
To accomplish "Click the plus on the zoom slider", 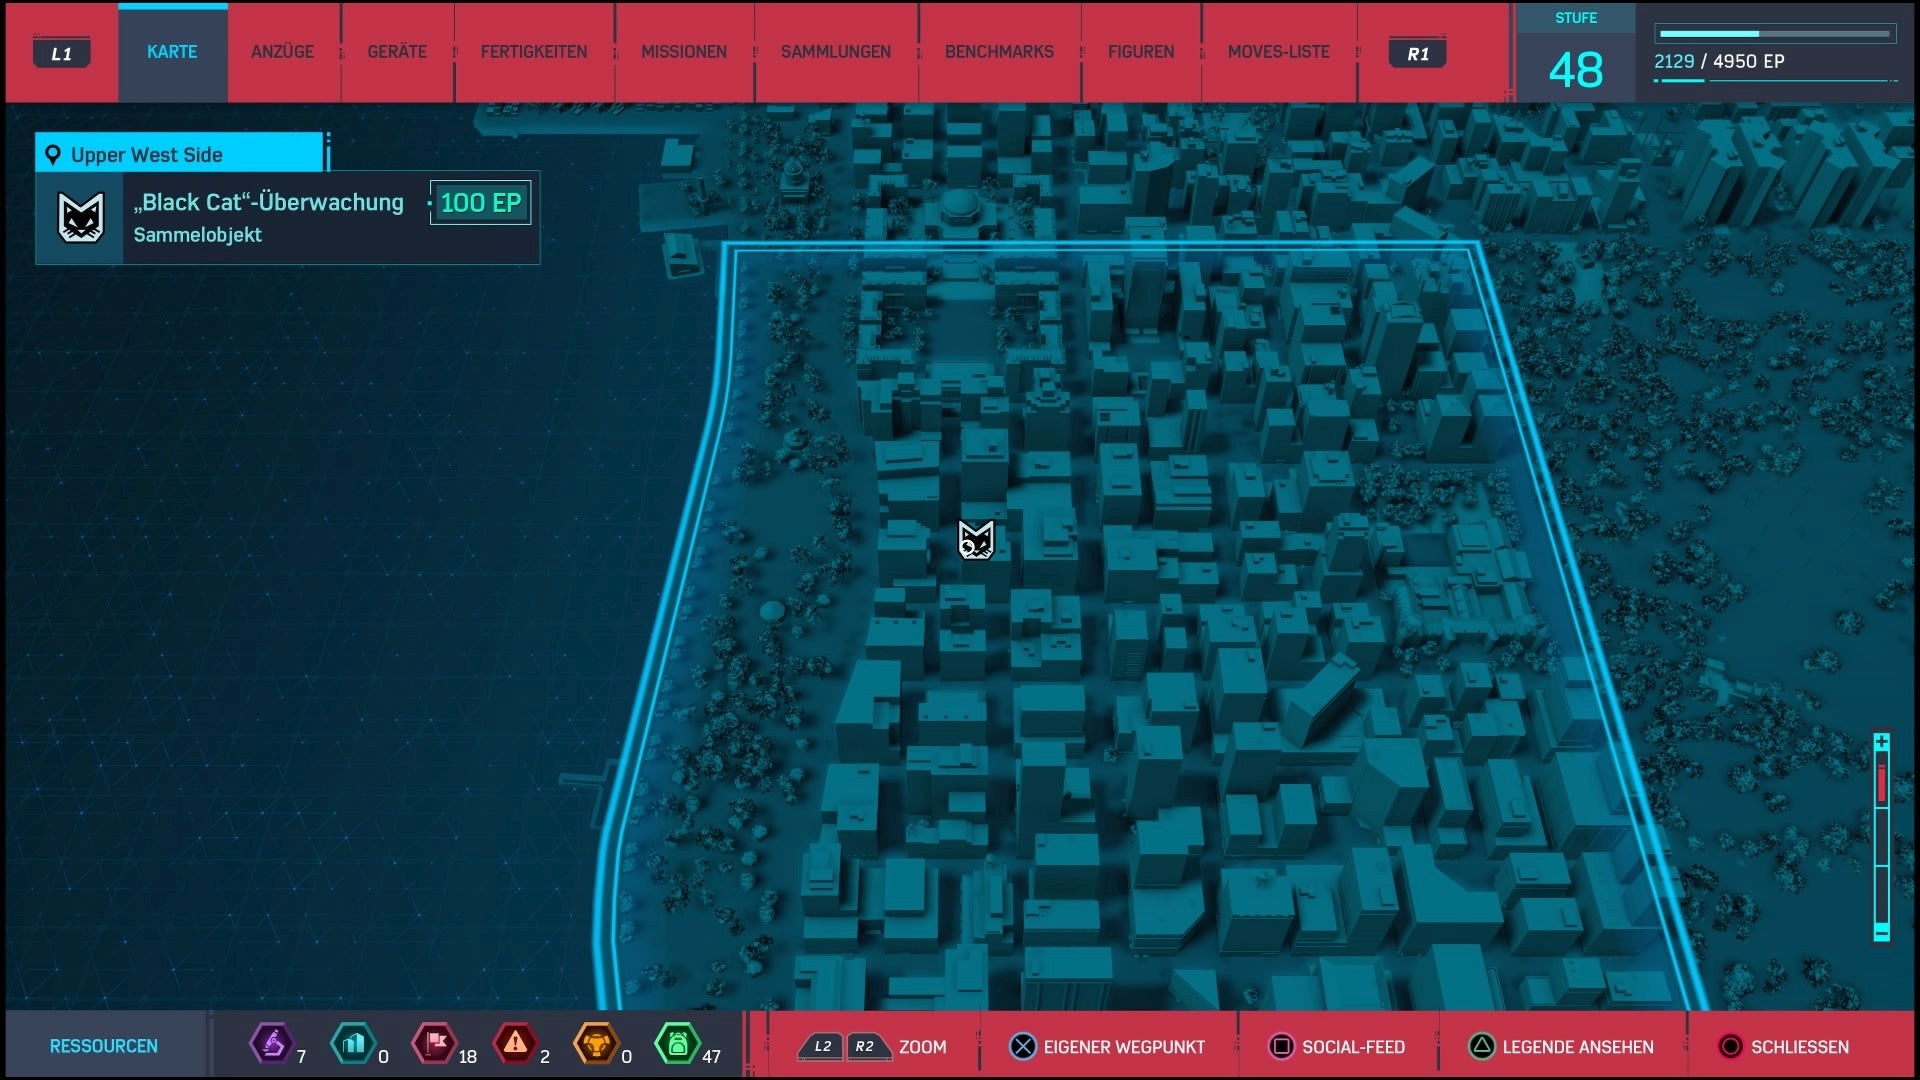I will point(1881,742).
